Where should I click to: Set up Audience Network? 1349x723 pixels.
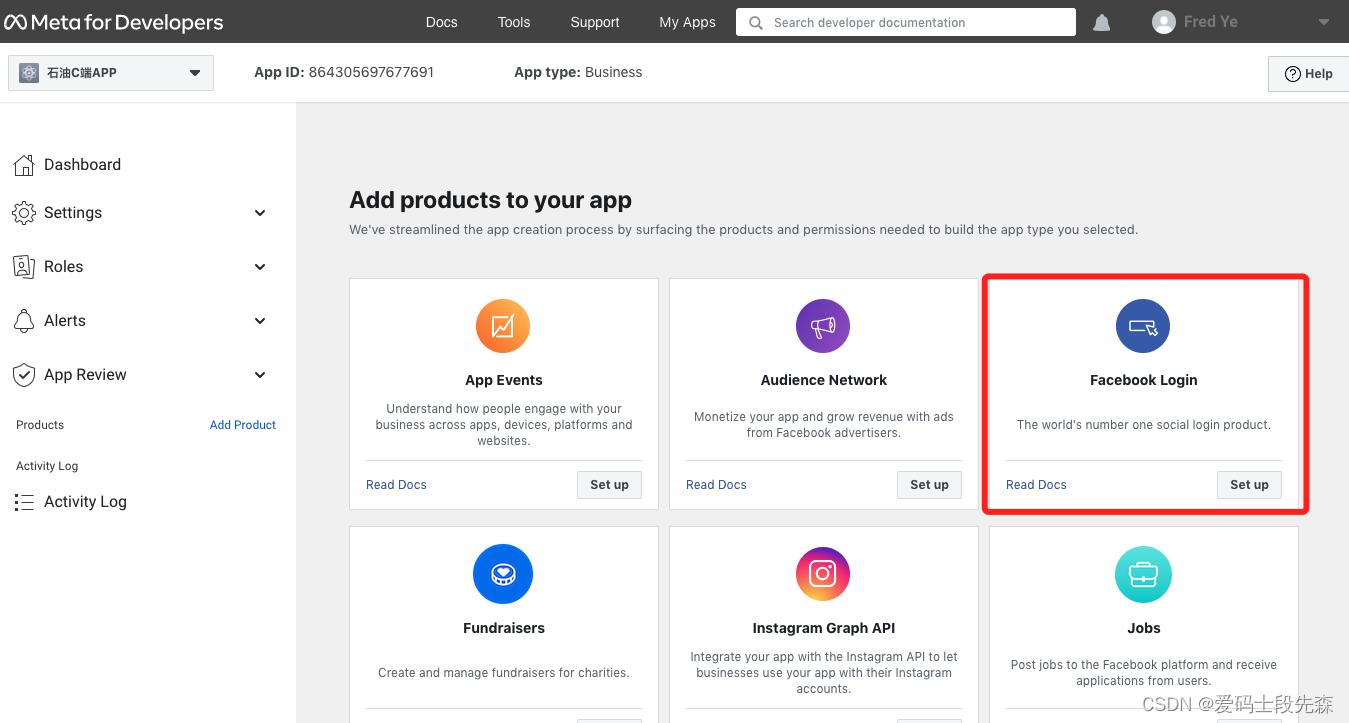pyautogui.click(x=929, y=485)
